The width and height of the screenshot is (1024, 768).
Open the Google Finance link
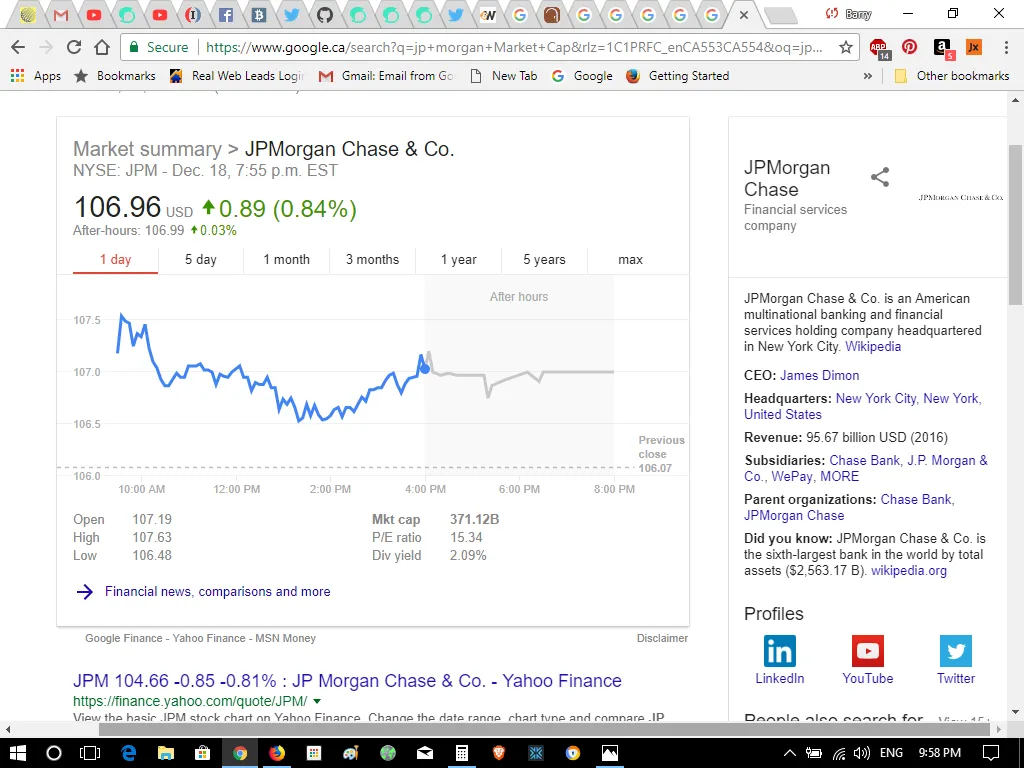[123, 638]
